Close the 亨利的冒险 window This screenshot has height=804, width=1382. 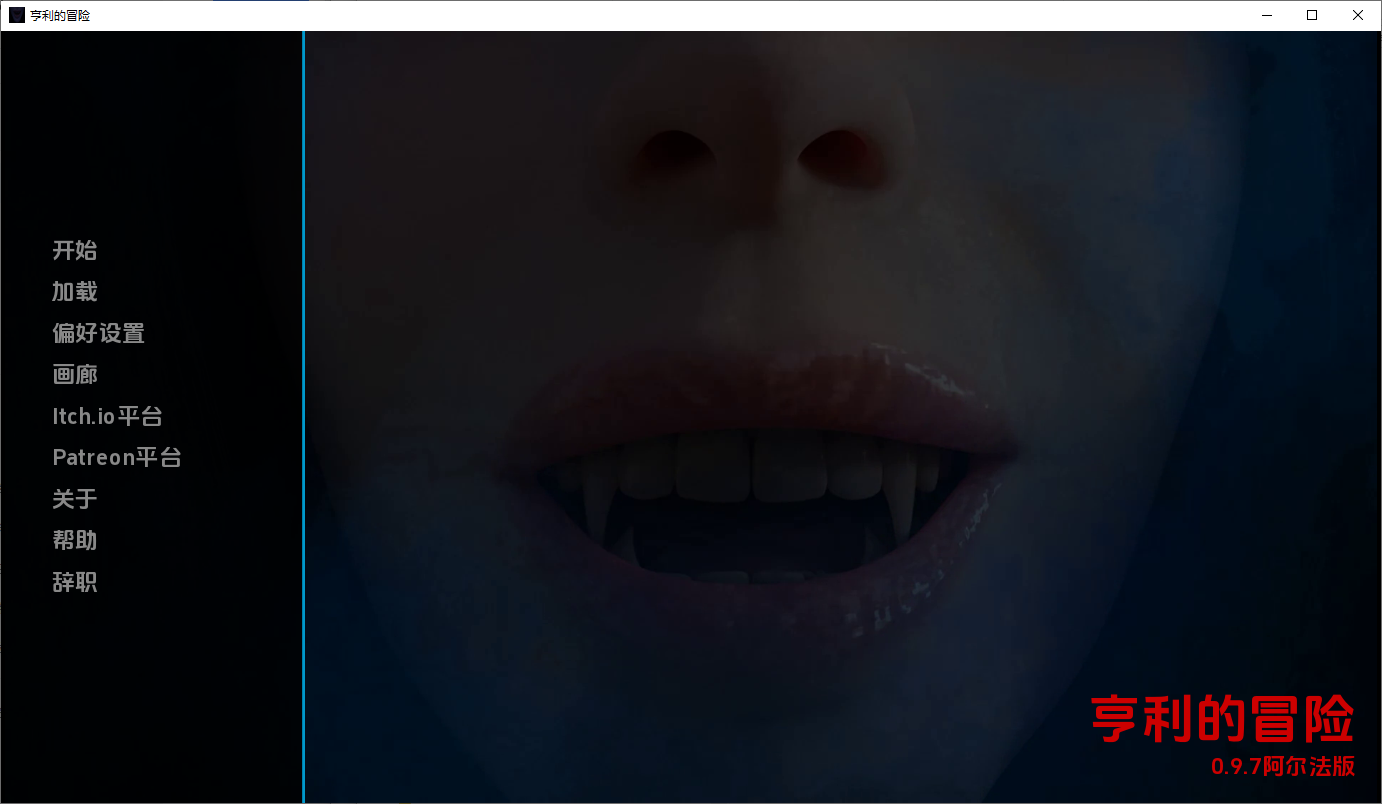(x=1358, y=15)
